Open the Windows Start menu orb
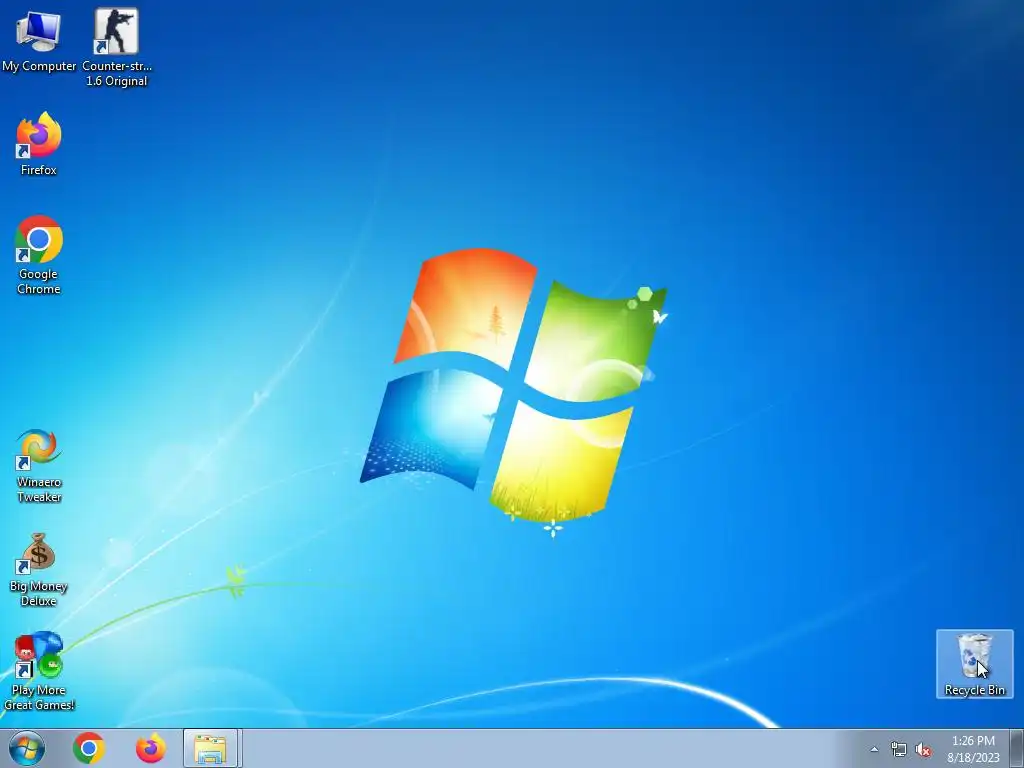The width and height of the screenshot is (1024, 768). [x=27, y=748]
